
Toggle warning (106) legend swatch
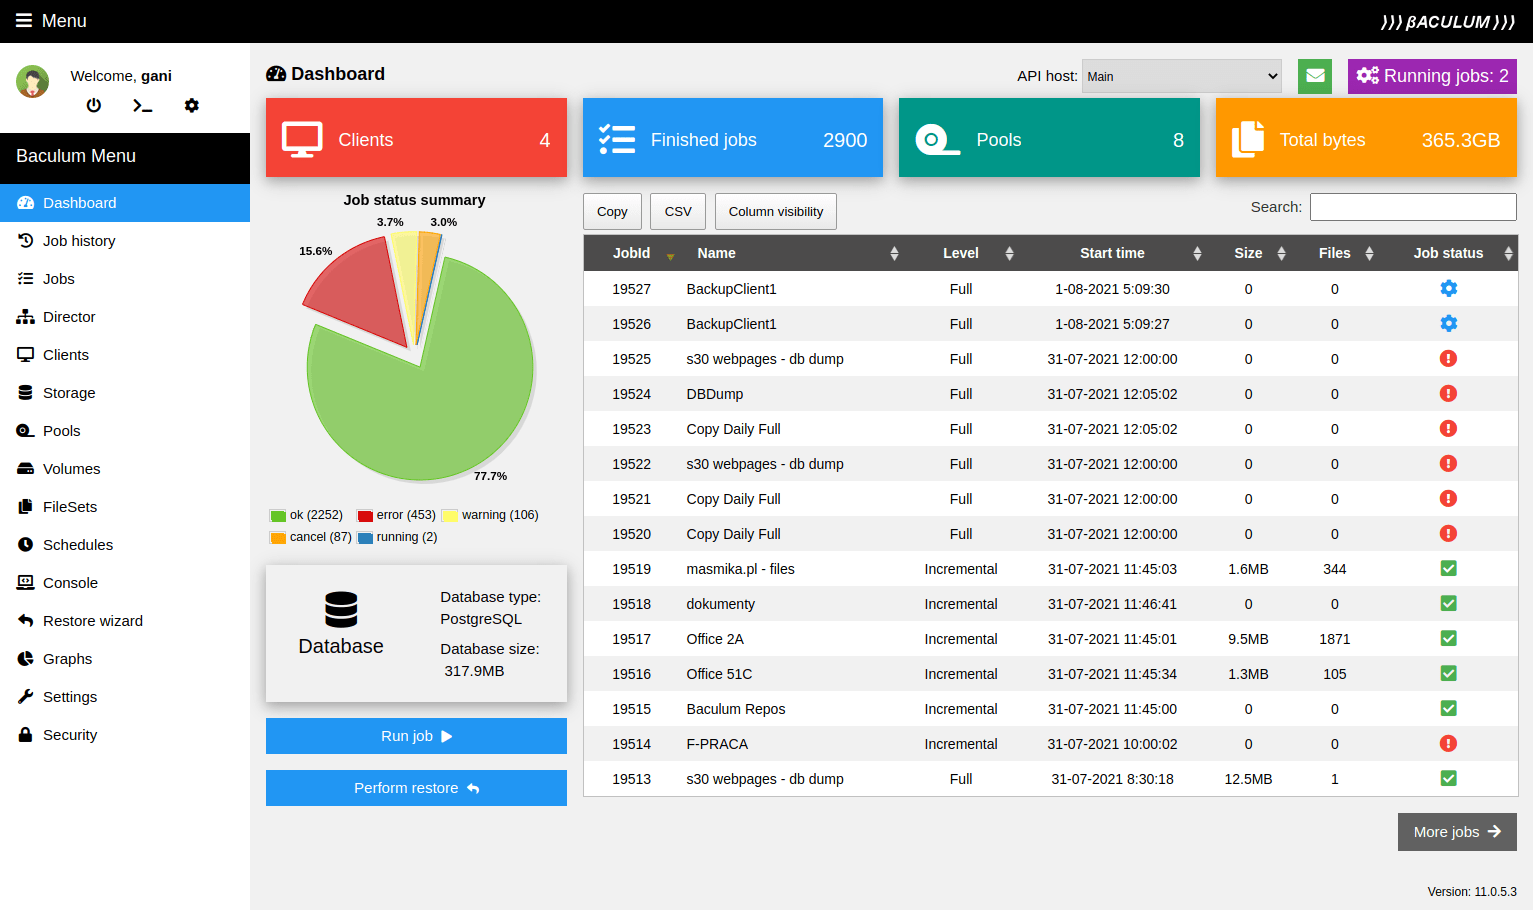pos(450,516)
